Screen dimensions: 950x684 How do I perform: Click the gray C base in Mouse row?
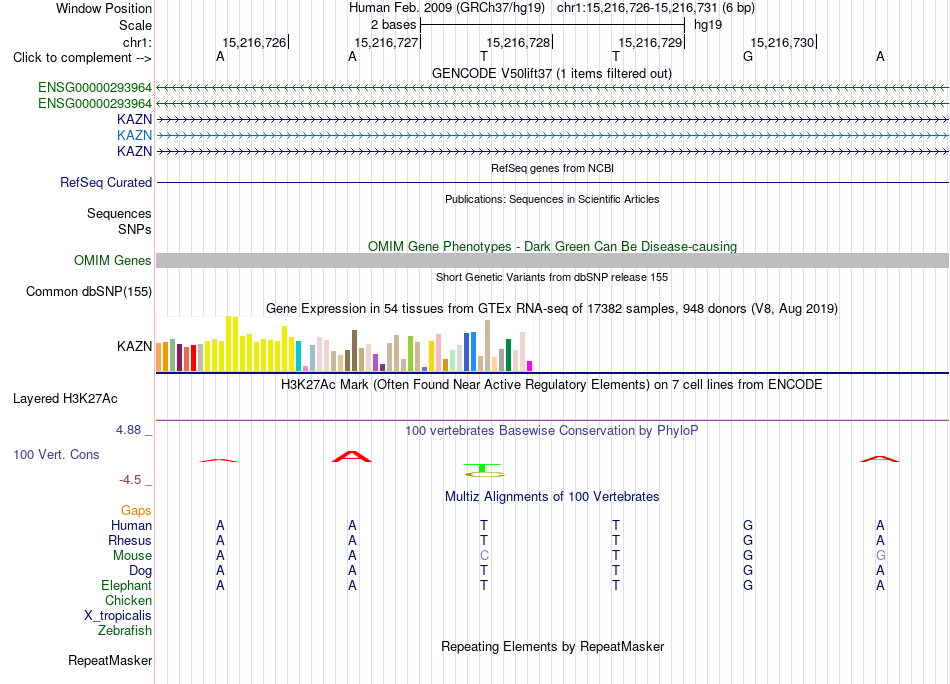484,556
